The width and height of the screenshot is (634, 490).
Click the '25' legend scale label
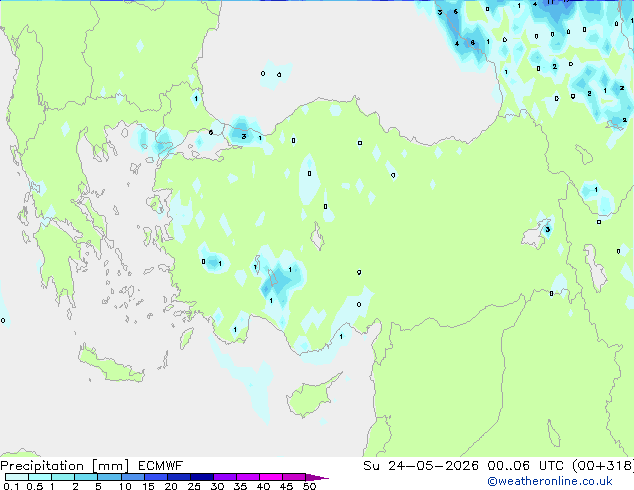coord(194,486)
